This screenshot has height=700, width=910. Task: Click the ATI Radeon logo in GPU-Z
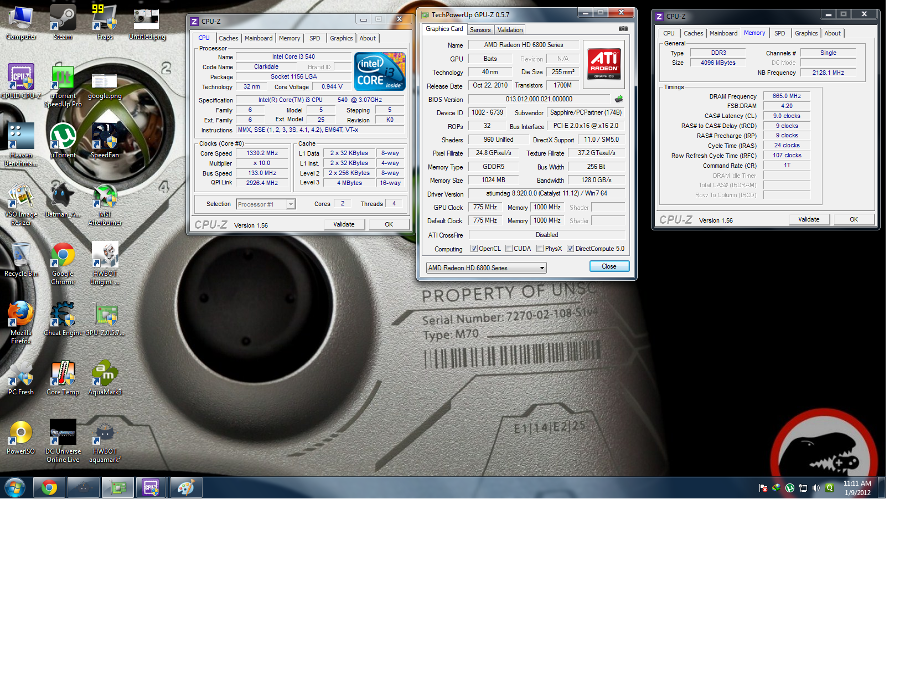click(x=604, y=64)
